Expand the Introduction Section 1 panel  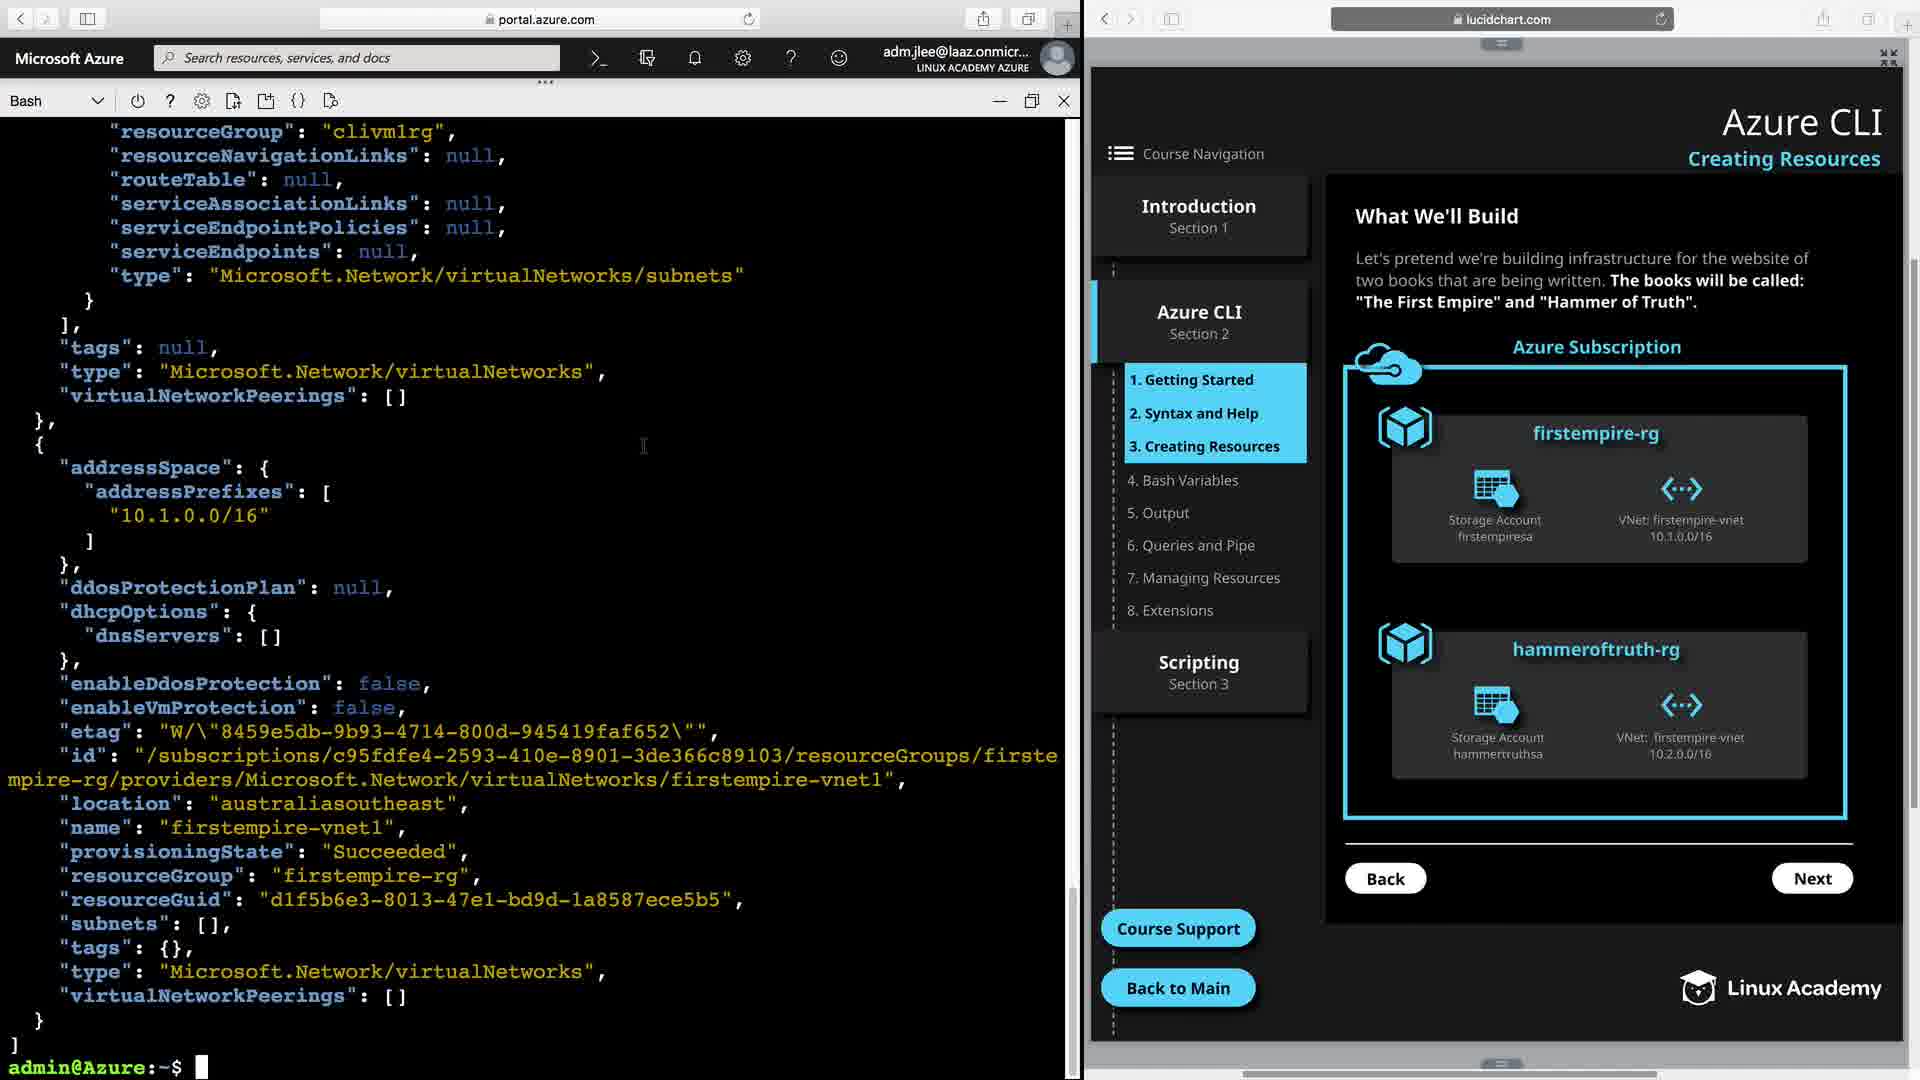click(x=1198, y=216)
